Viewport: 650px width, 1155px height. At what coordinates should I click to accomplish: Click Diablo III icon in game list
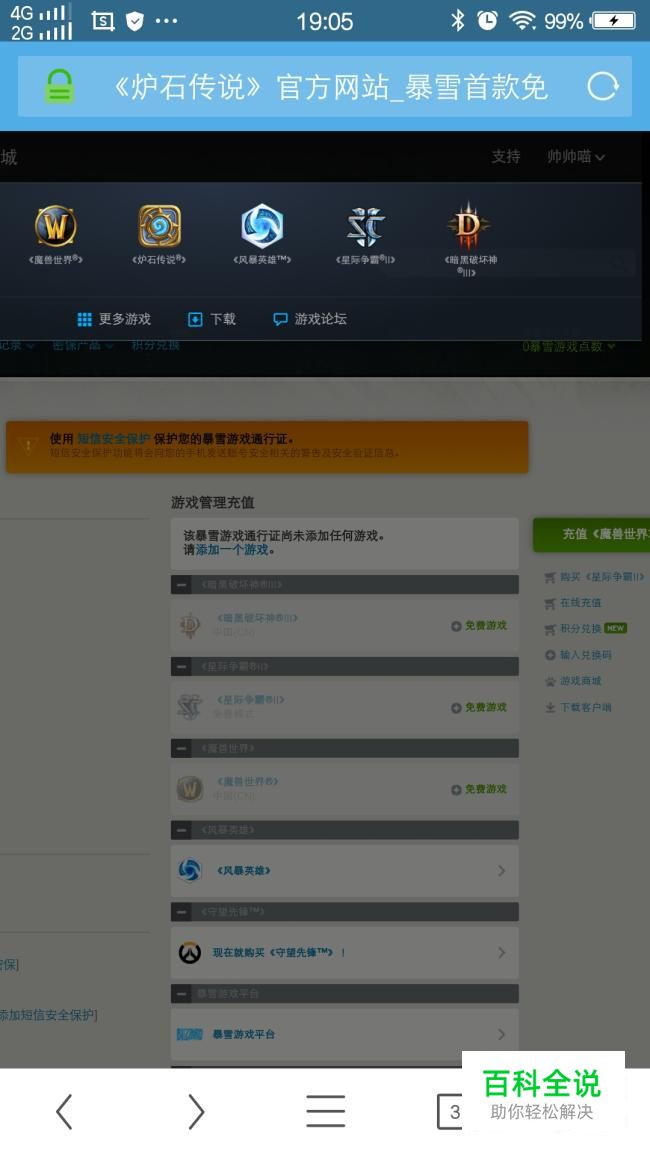pyautogui.click(x=190, y=625)
